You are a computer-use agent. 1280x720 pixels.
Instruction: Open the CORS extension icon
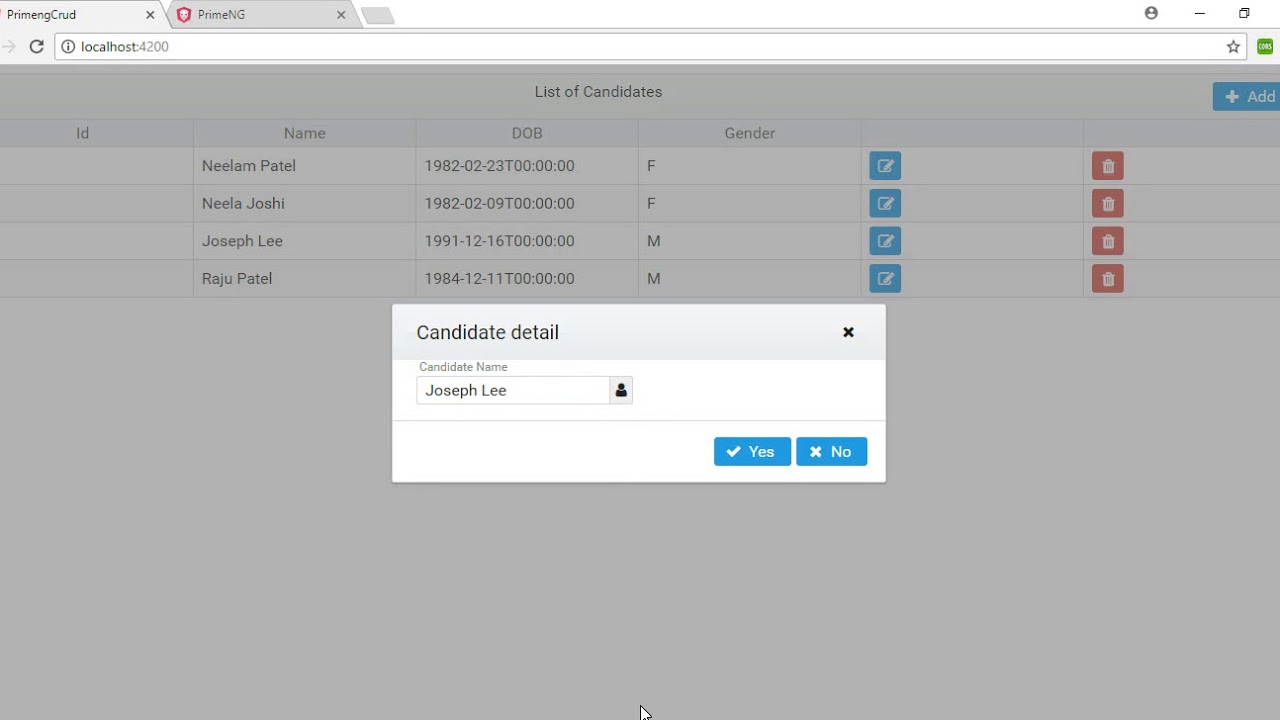tap(1265, 46)
